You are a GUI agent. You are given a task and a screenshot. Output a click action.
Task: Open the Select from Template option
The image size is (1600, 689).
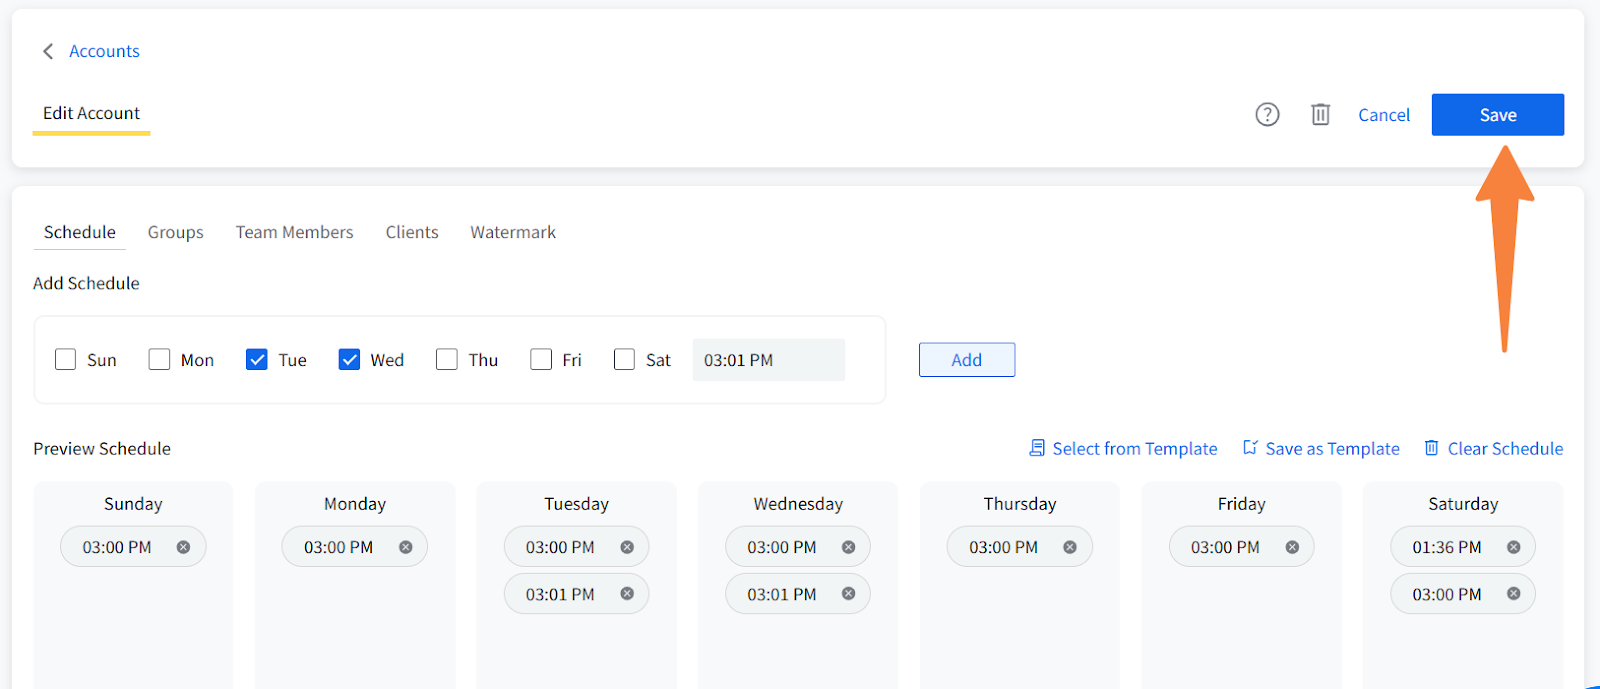[1123, 449]
